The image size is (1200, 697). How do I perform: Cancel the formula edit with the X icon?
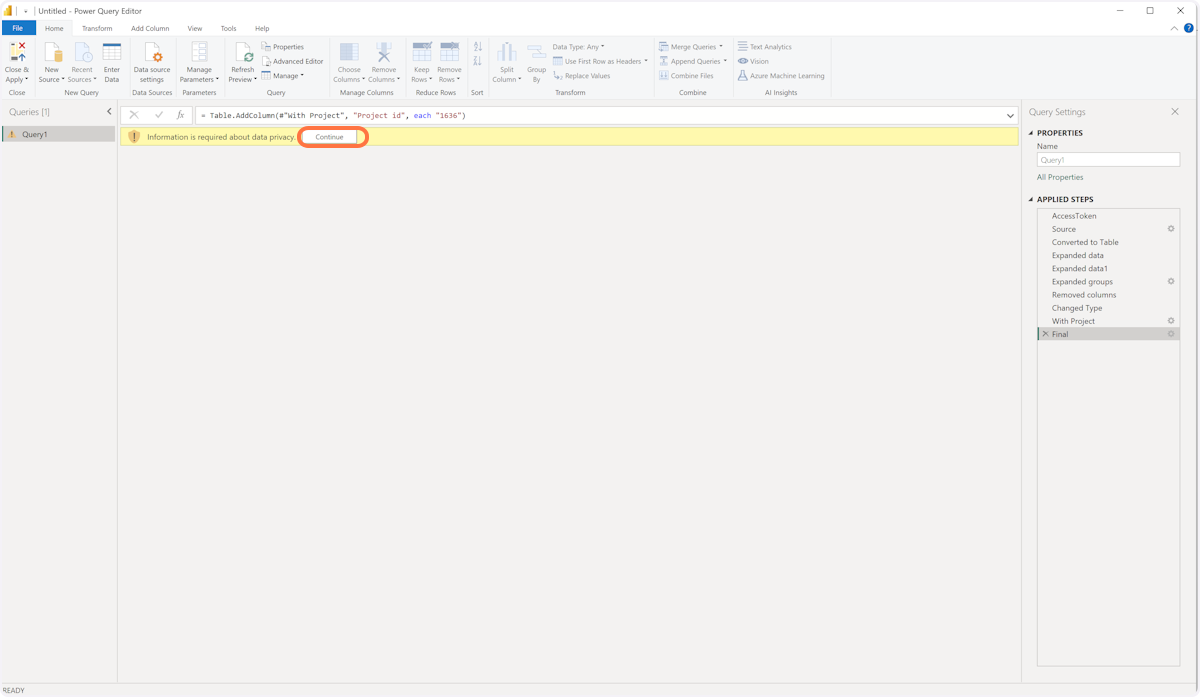(134, 115)
